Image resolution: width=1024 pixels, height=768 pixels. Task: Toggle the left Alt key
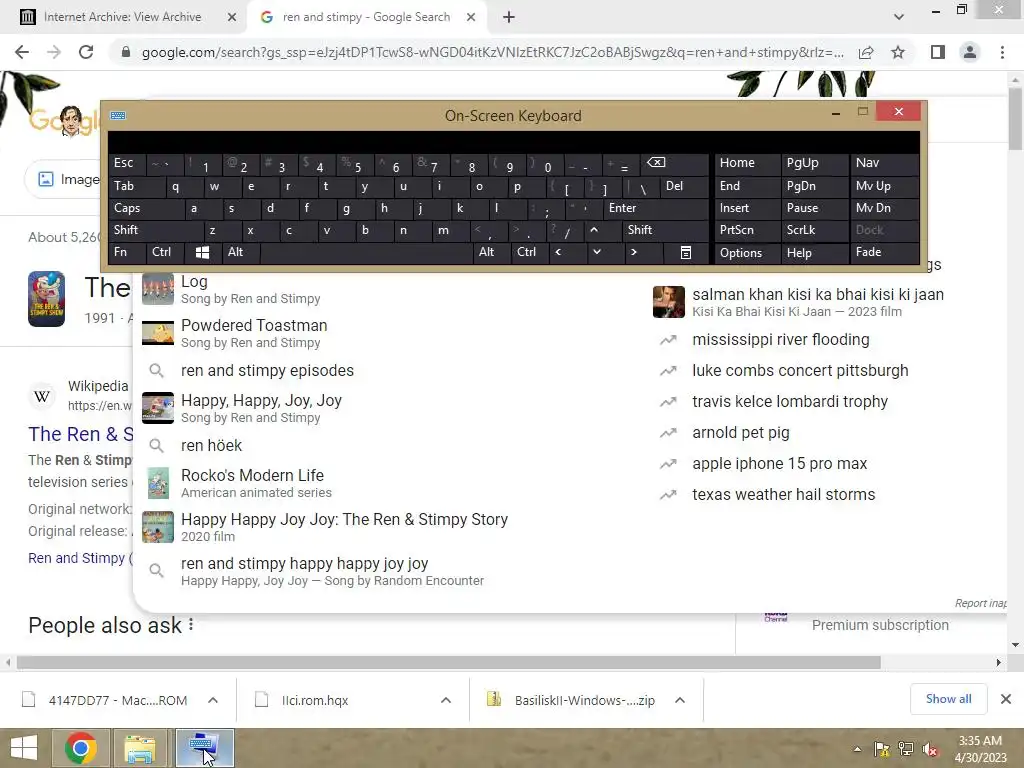(x=240, y=253)
